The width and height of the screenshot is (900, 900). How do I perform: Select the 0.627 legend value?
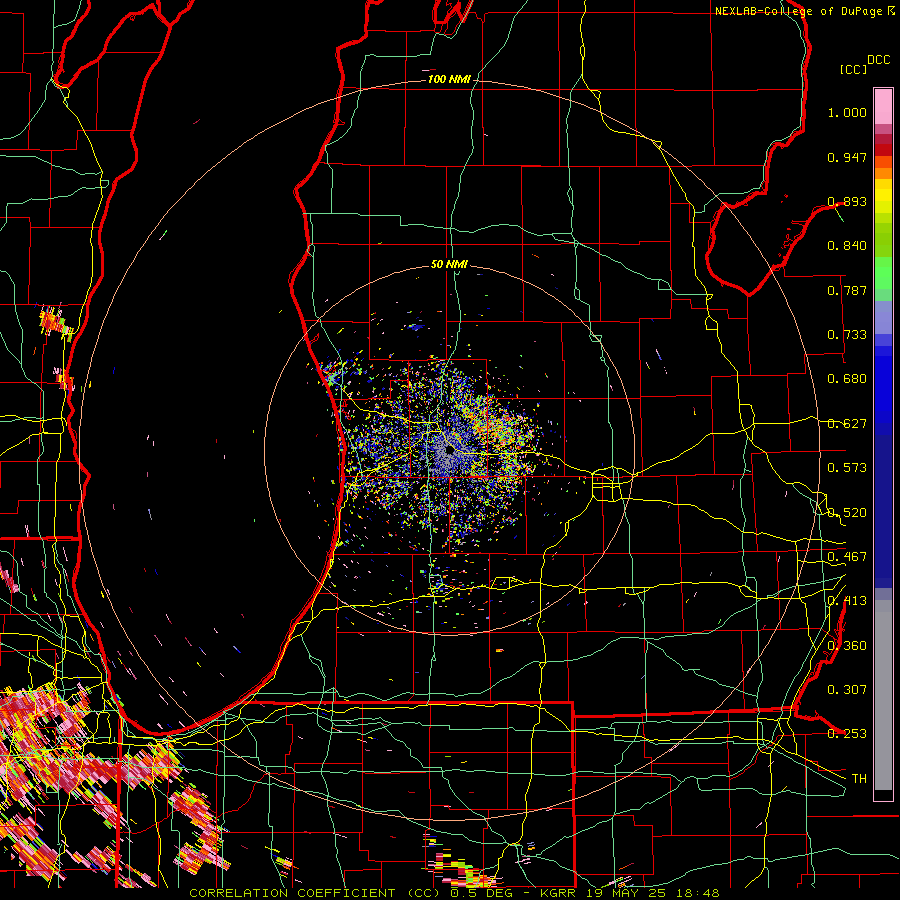847,424
